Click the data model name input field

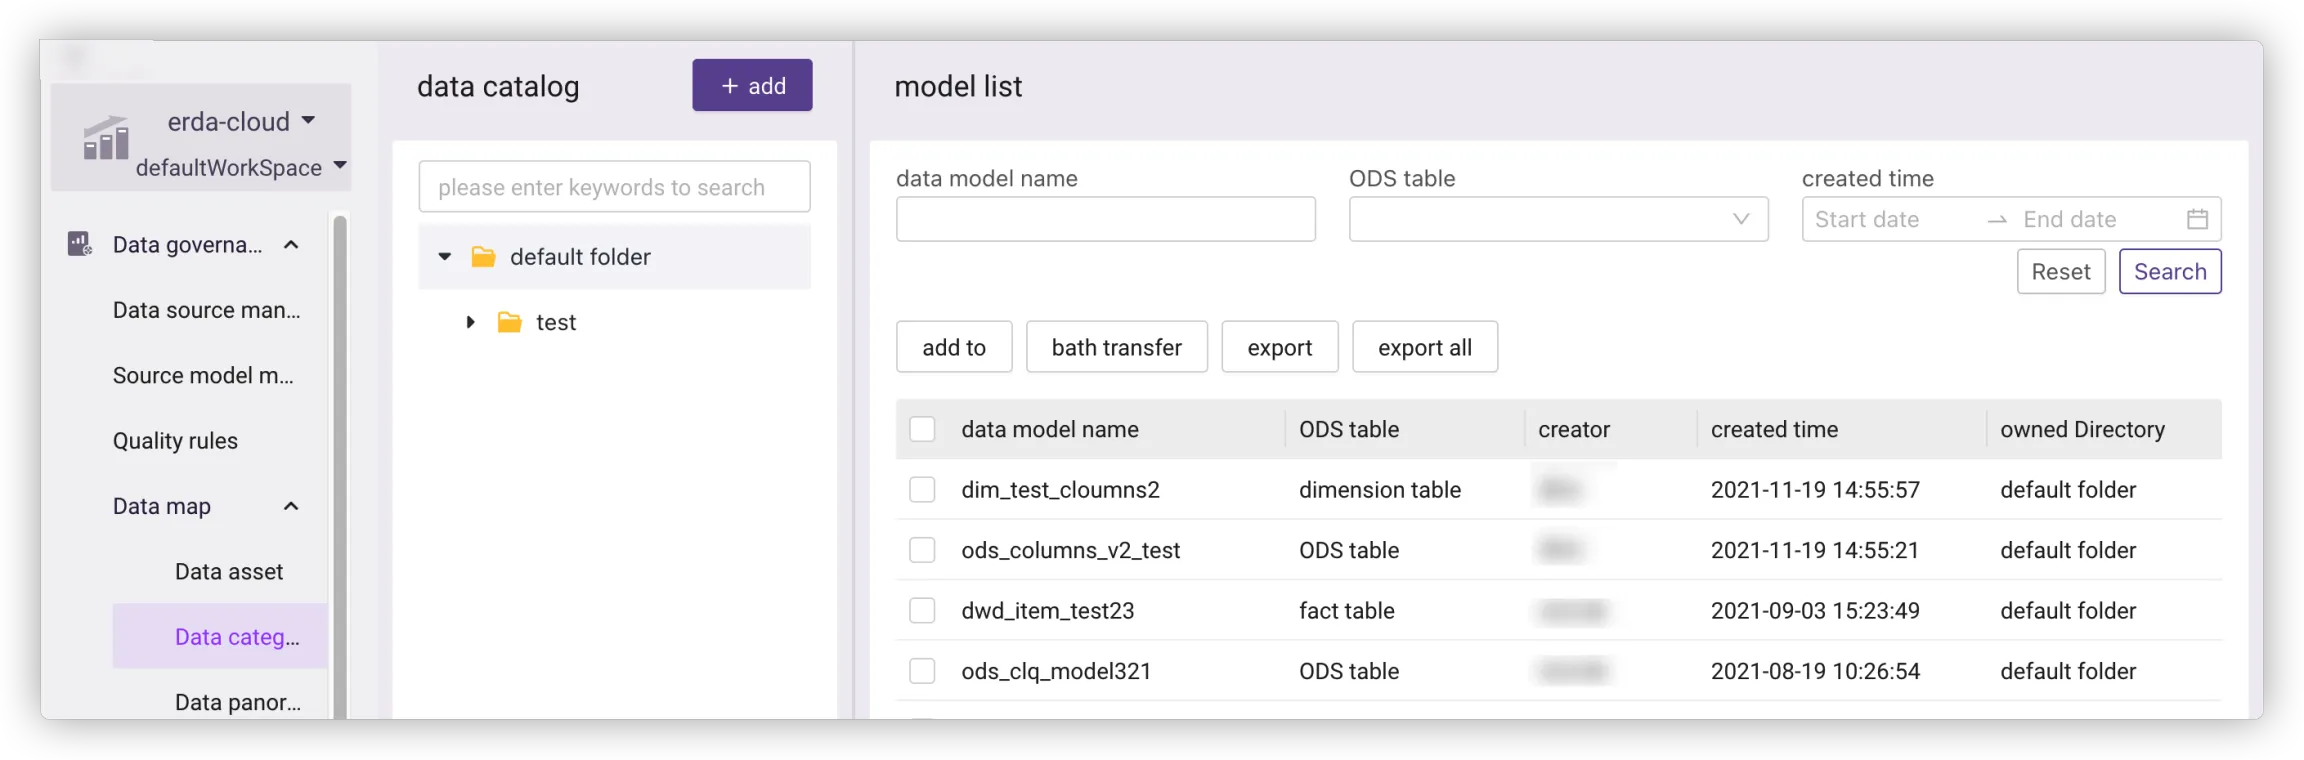[1105, 219]
